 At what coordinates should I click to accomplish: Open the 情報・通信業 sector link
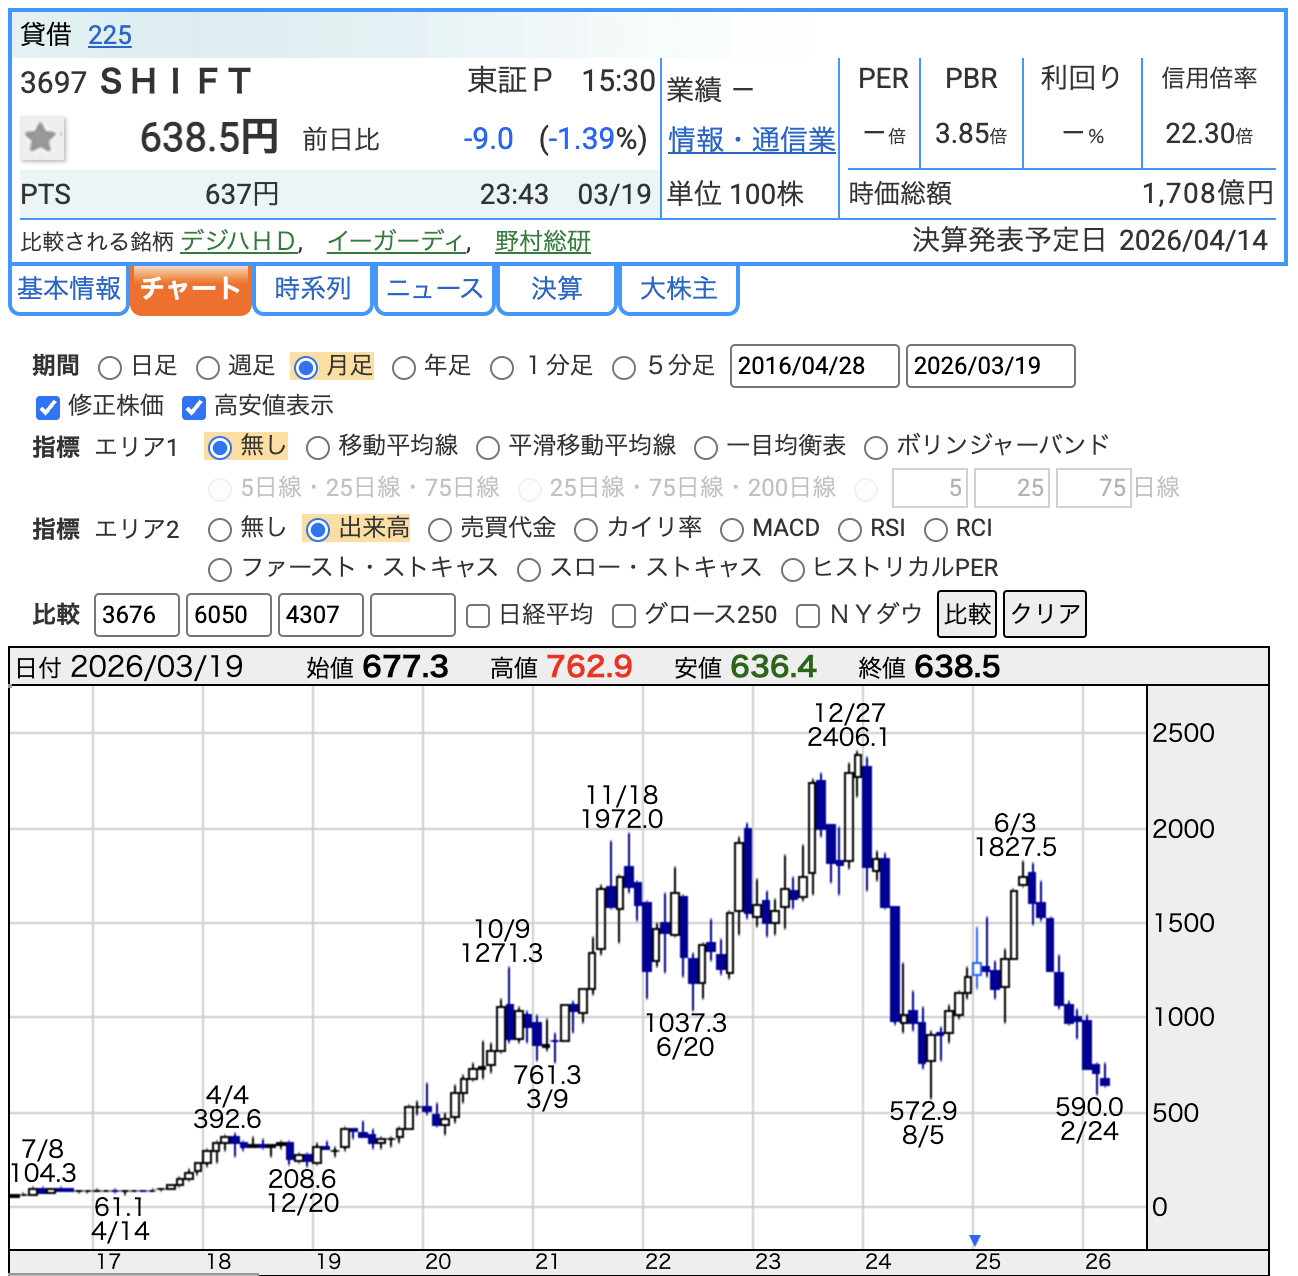[x=751, y=140]
